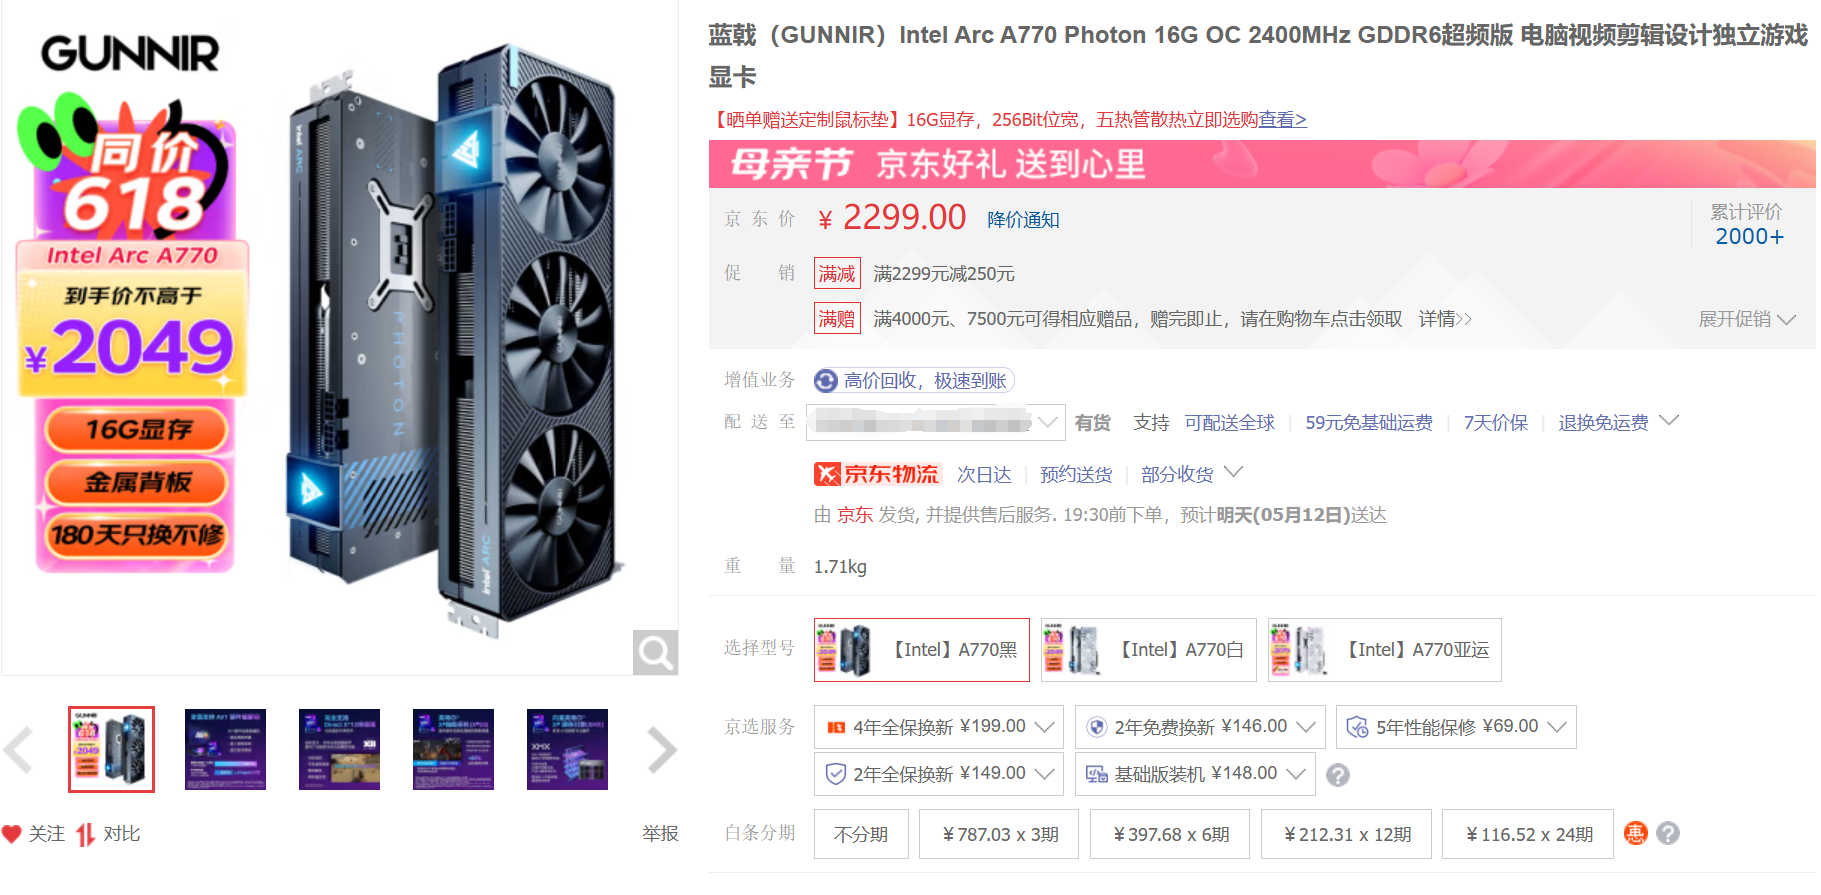This screenshot has width=1821, height=895.
Task: Click the 举报 report link
Action: pyautogui.click(x=660, y=834)
